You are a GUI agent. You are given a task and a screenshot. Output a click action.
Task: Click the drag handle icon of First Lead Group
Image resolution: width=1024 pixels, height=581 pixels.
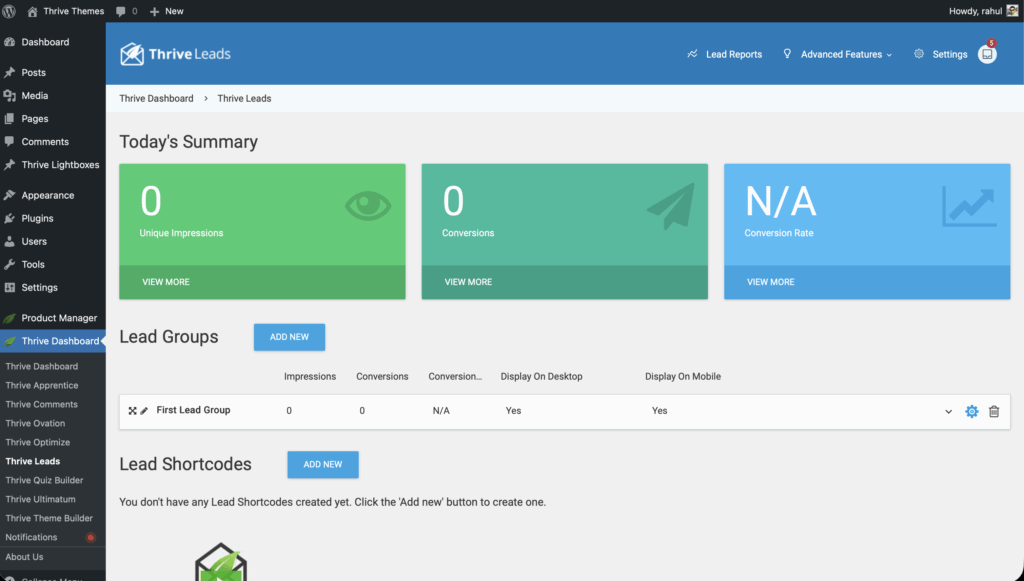132,411
